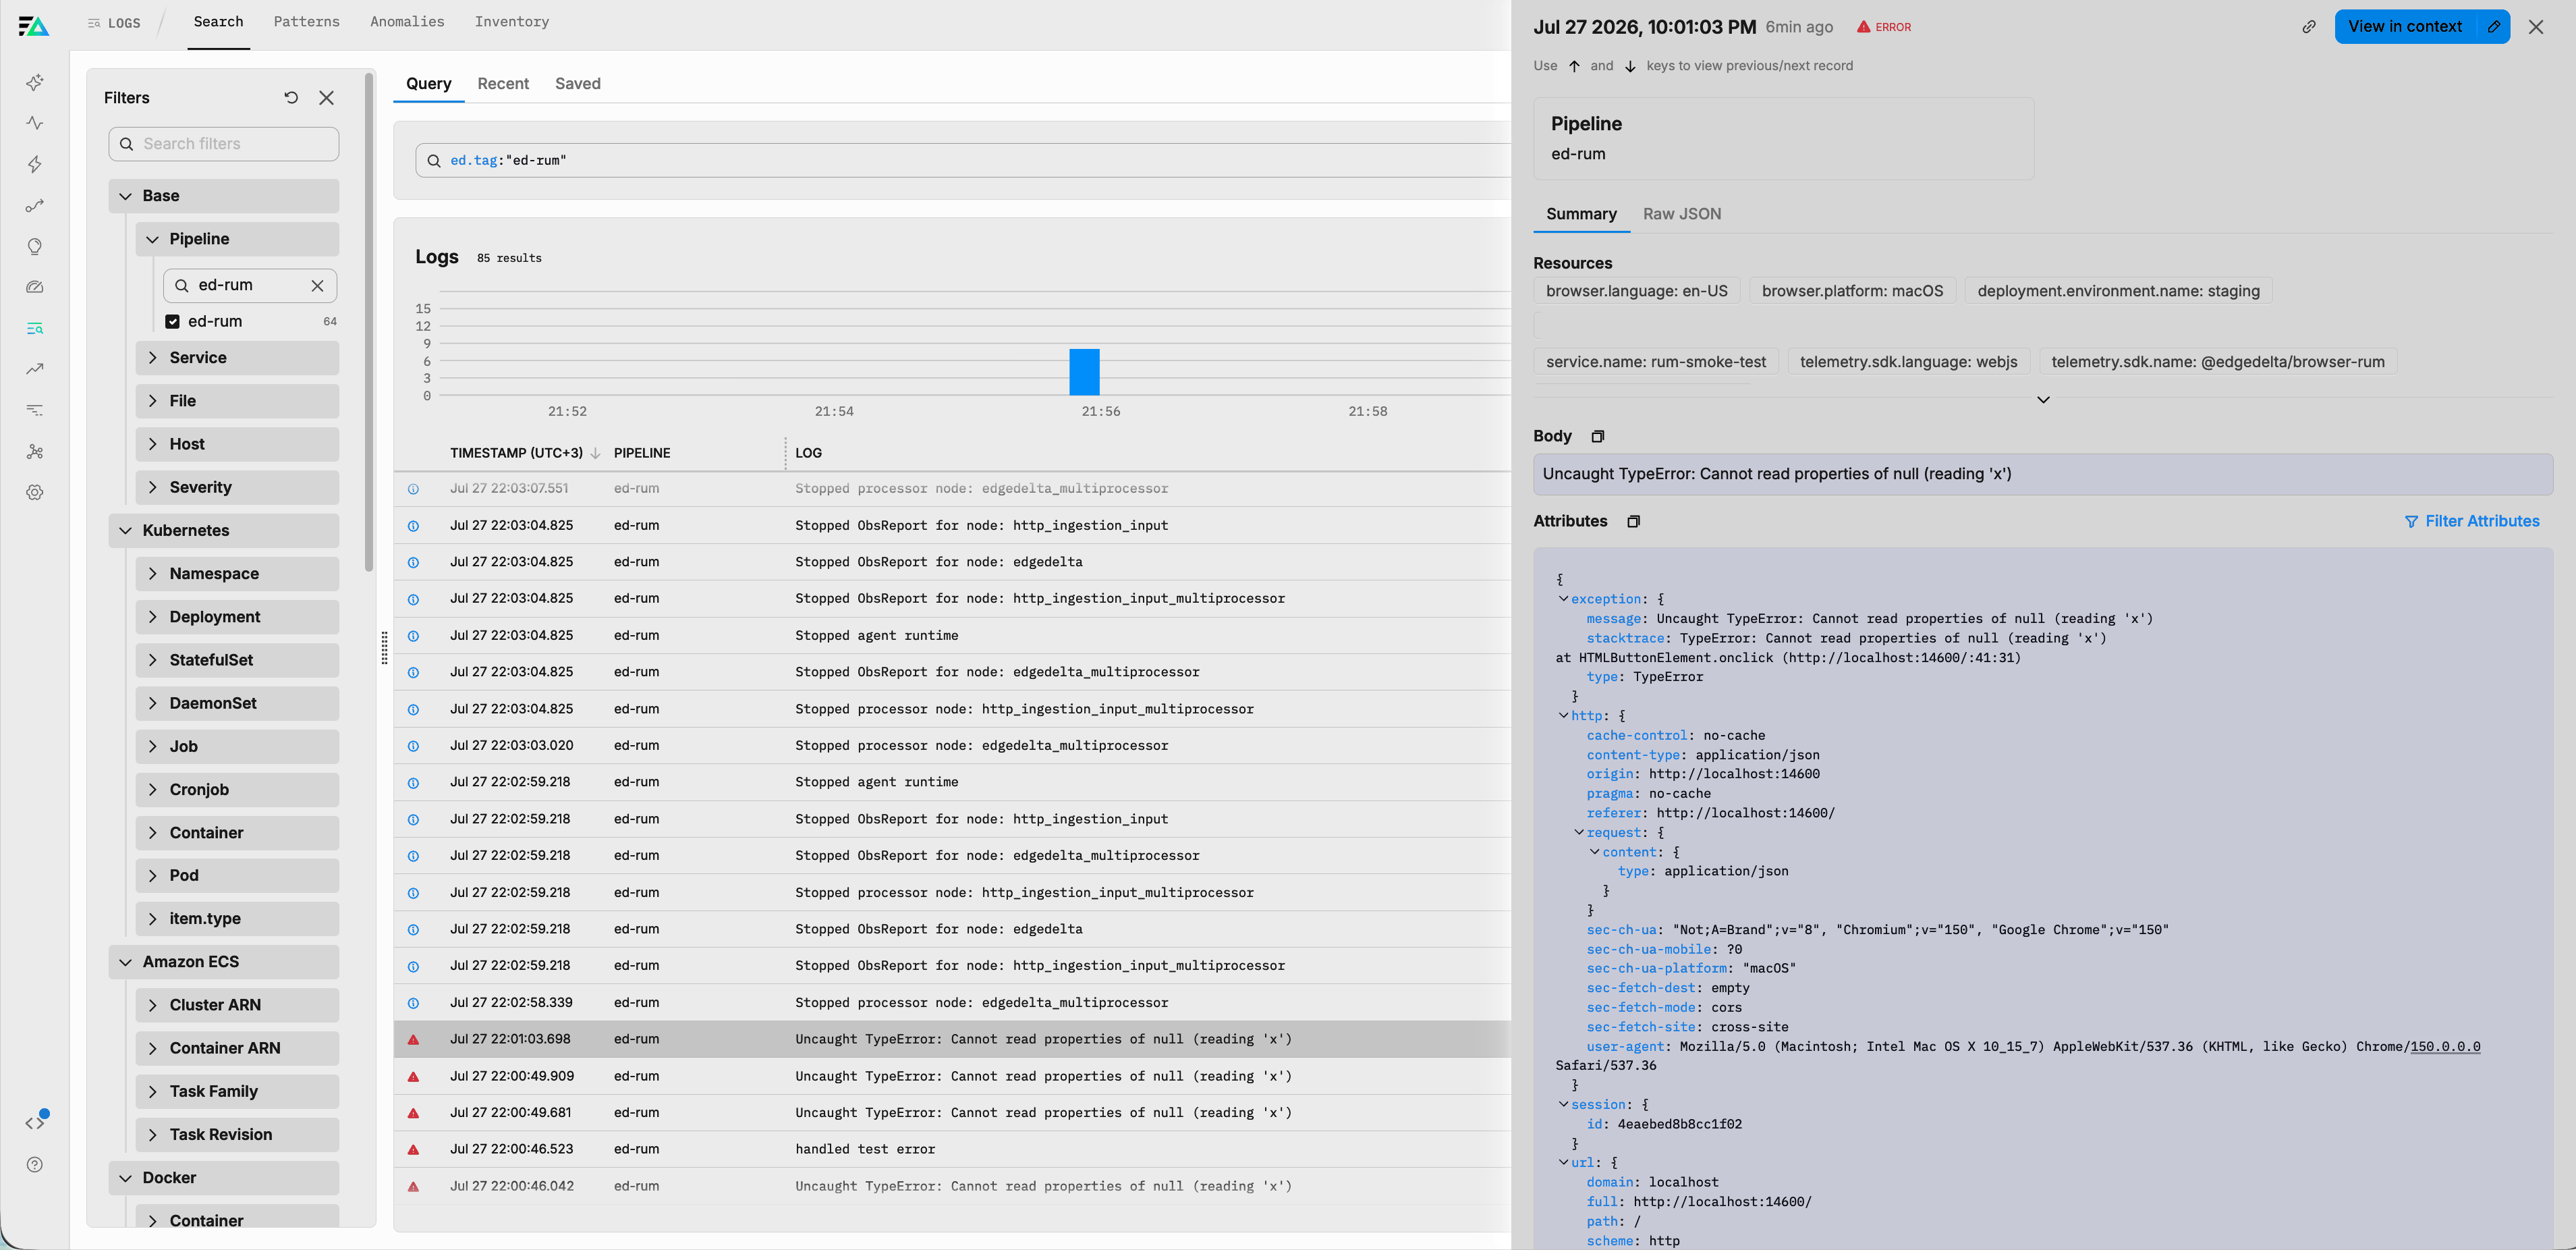
Task: Select the Stopped agent runtime row at 22:03:04.825
Action: (x=952, y=636)
